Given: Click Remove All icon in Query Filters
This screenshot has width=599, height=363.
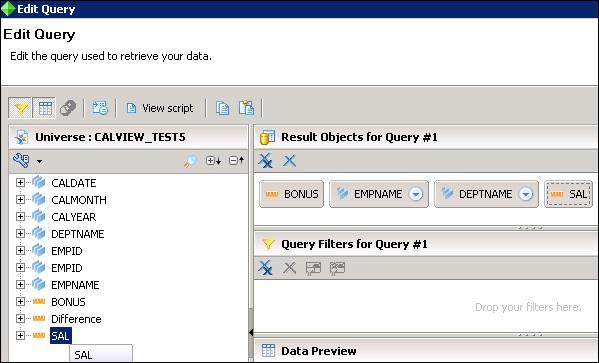Looking at the screenshot, I should (x=266, y=268).
